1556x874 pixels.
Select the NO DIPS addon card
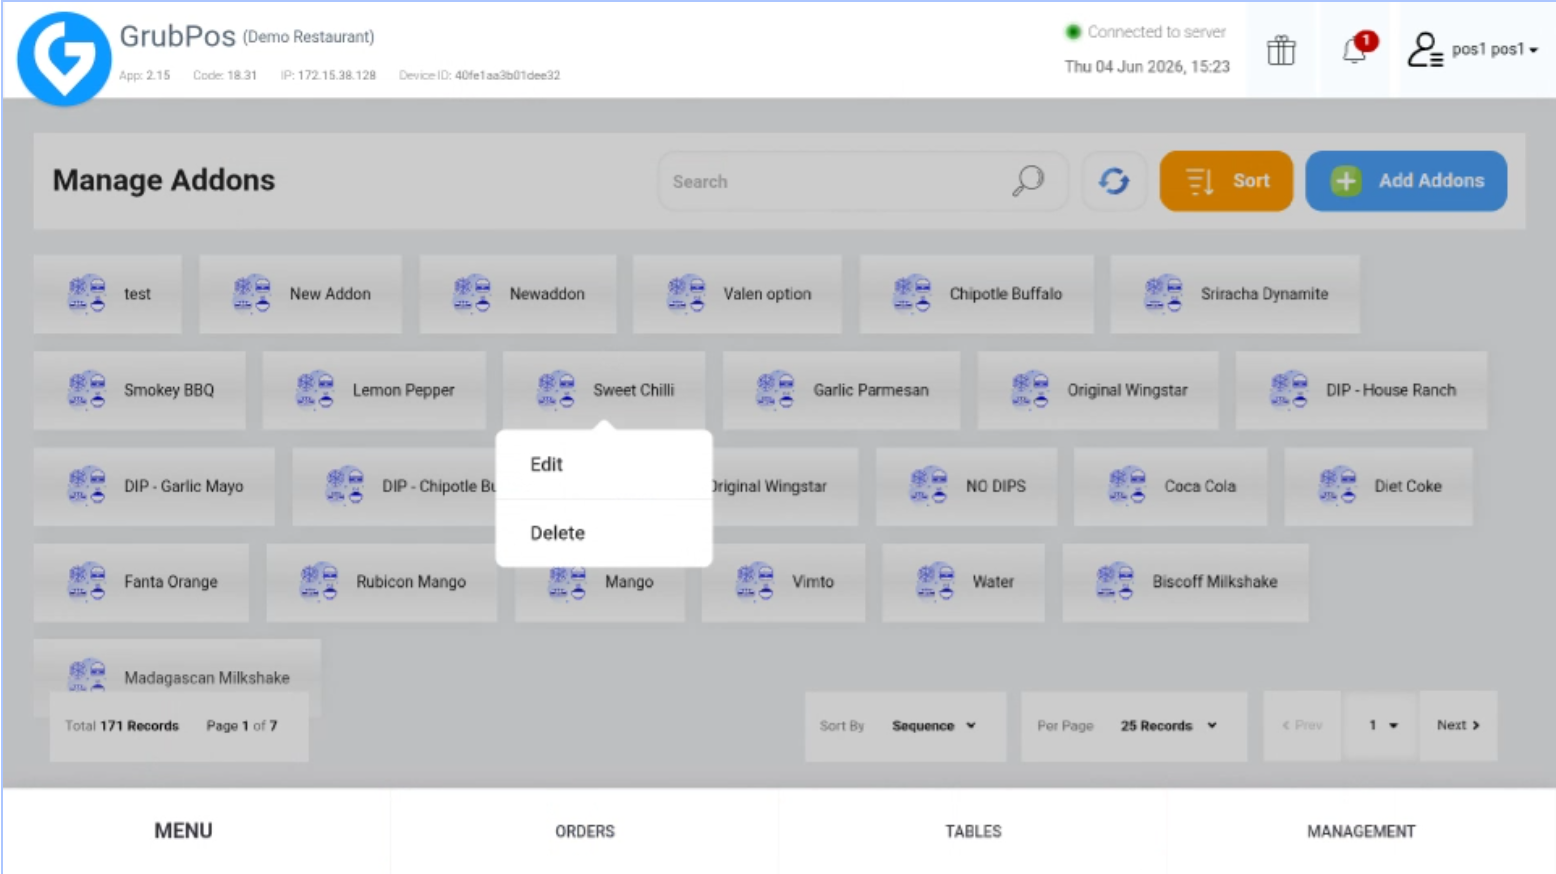tap(966, 486)
